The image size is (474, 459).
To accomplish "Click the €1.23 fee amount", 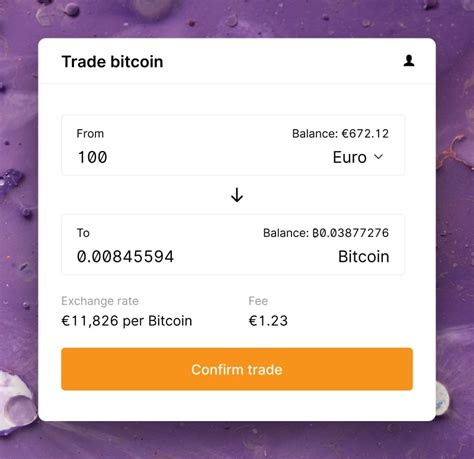I will [268, 321].
